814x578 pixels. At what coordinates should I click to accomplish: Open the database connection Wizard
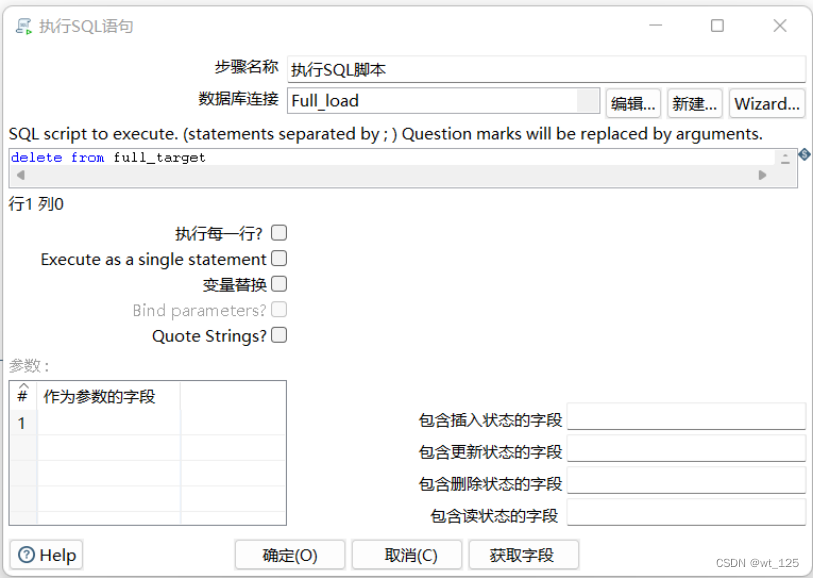pos(767,101)
